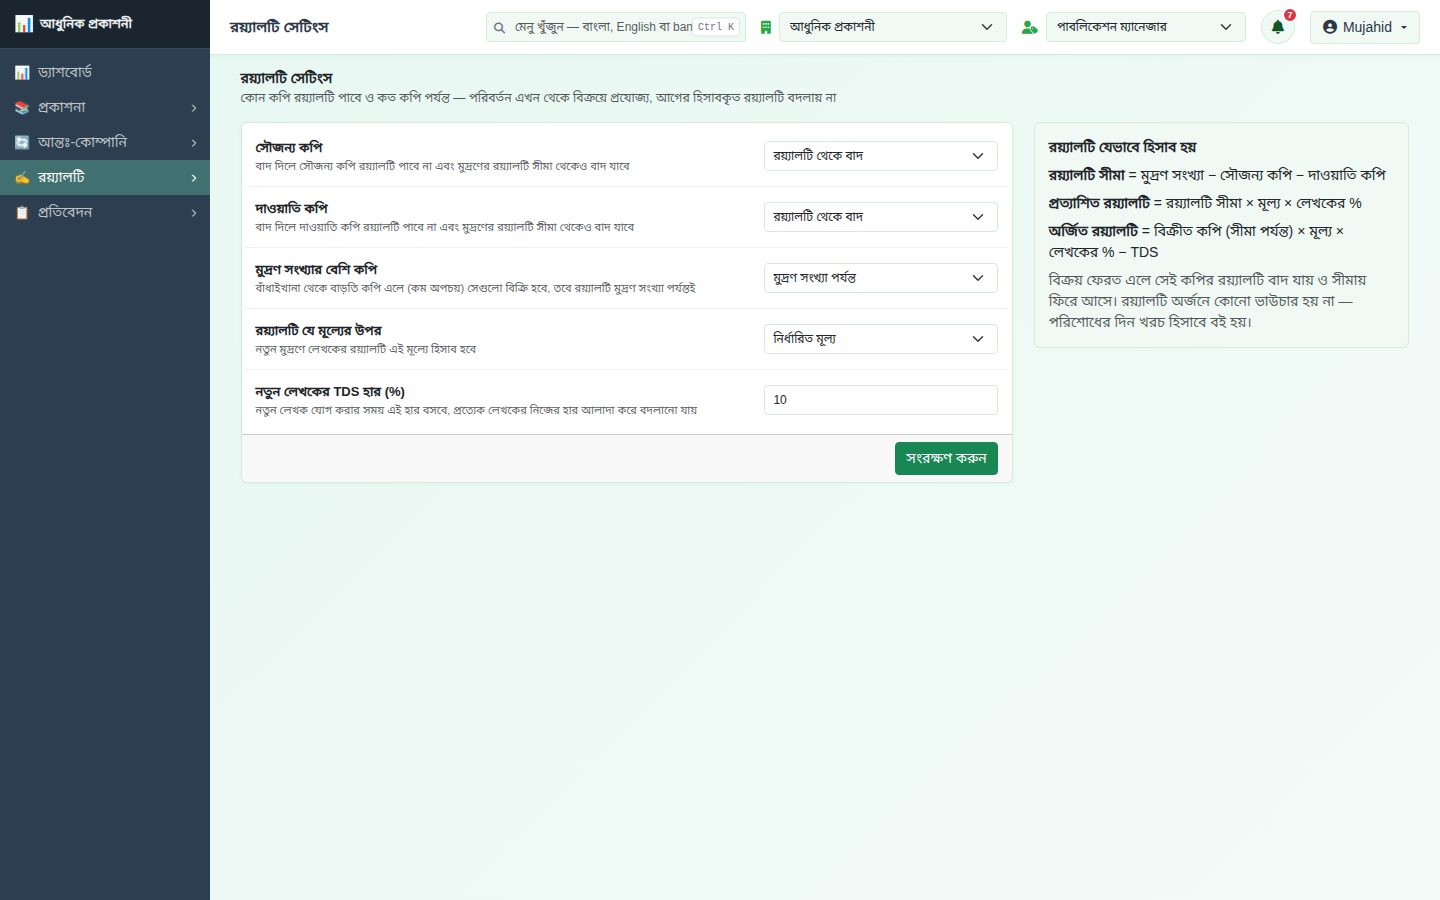Expand the আন্তঃ-কোম্পানি submenu chevron
The height and width of the screenshot is (900, 1440).
194,143
